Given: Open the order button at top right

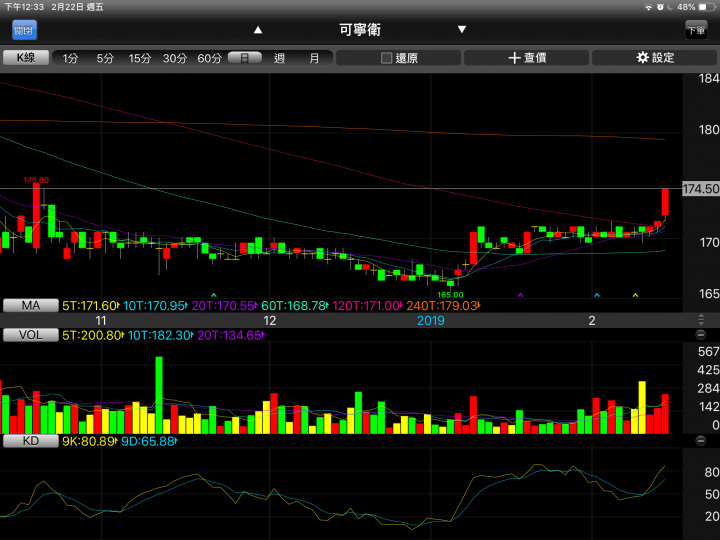Looking at the screenshot, I should [696, 30].
